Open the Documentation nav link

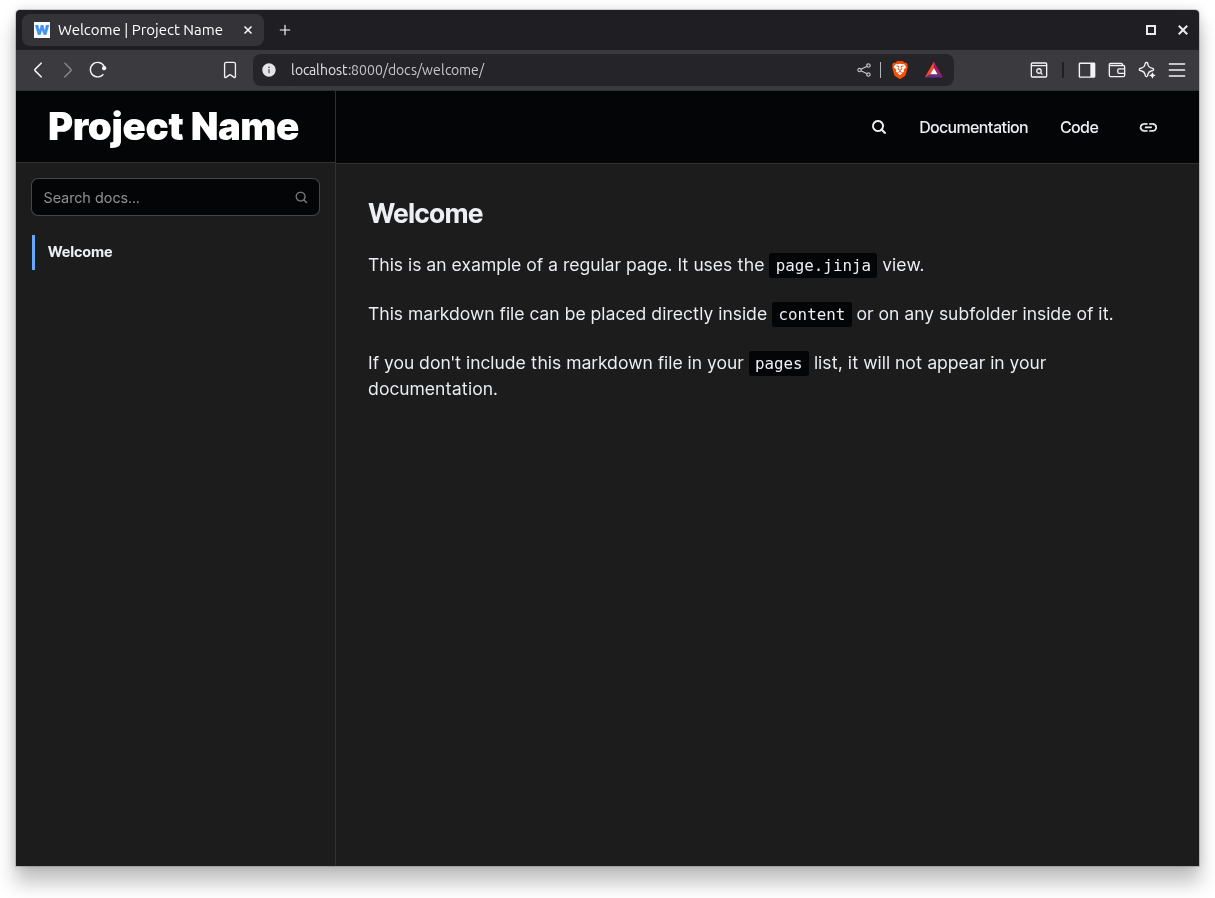973,127
